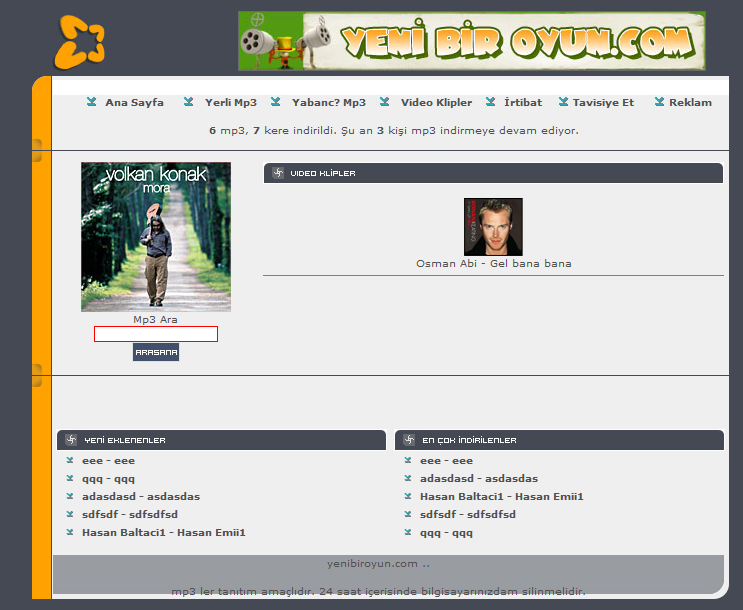Click download icon beside Hasan Baltaci1 in Yeni Eklenenler
743x610 pixels.
[70, 532]
